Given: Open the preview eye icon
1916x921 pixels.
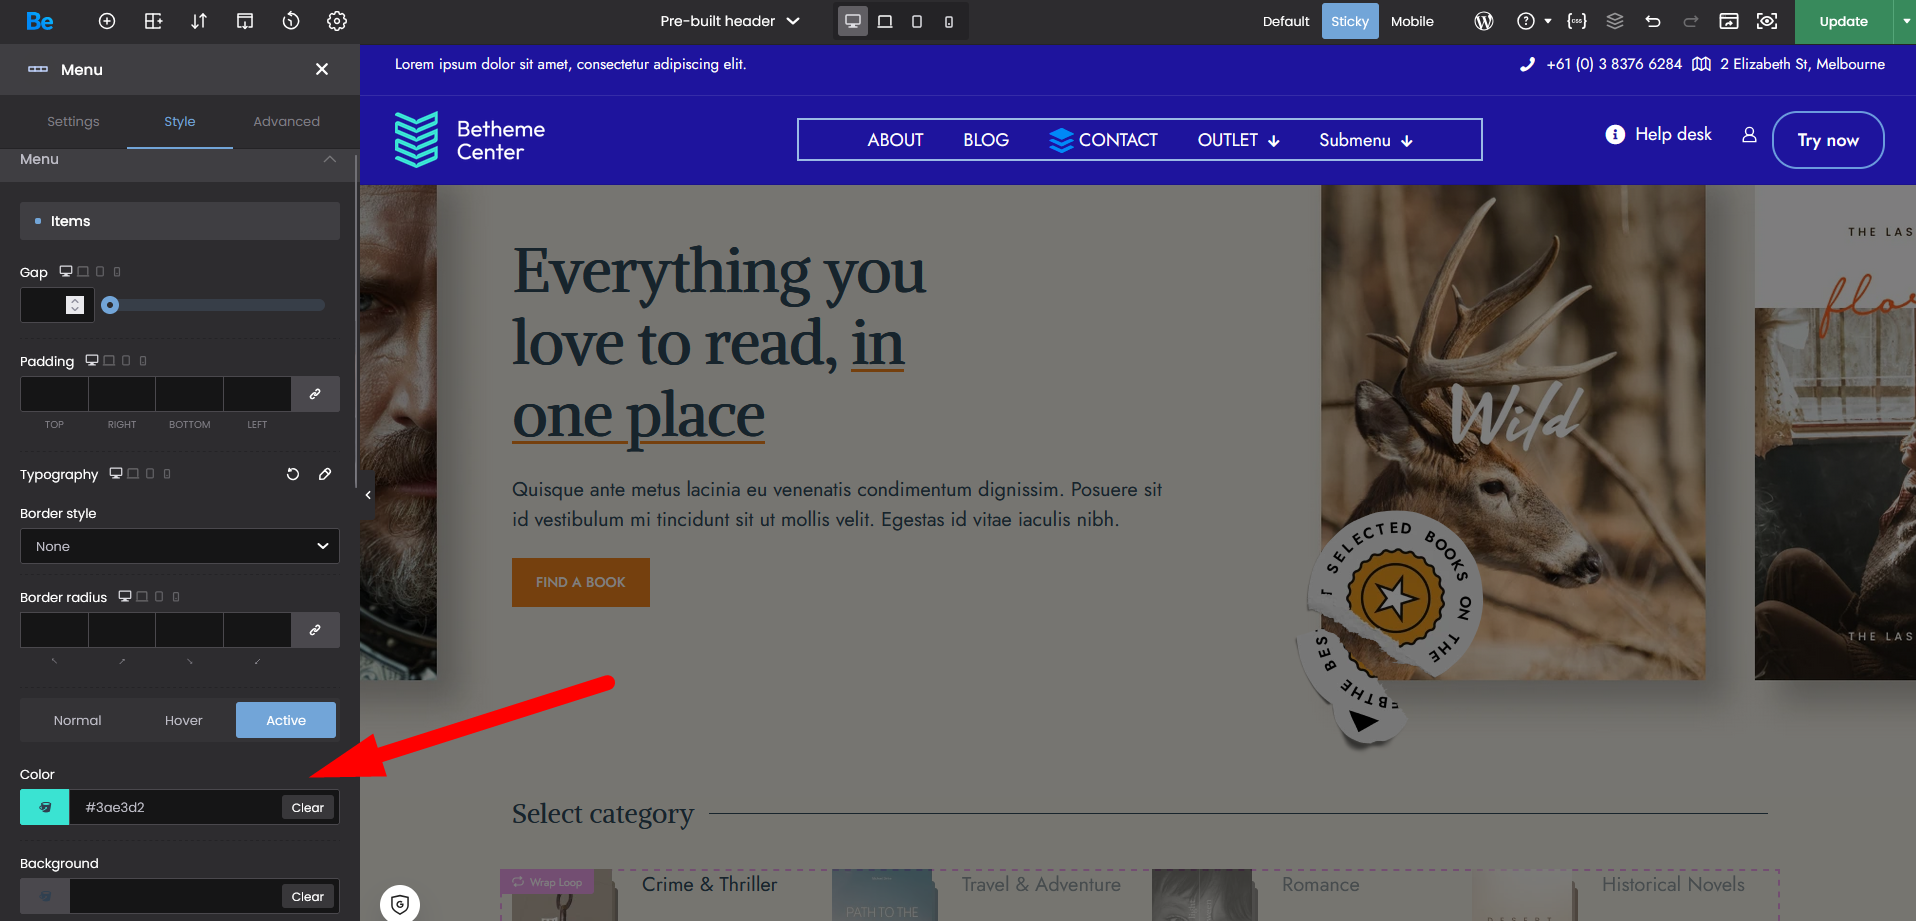Looking at the screenshot, I should point(1767,21).
